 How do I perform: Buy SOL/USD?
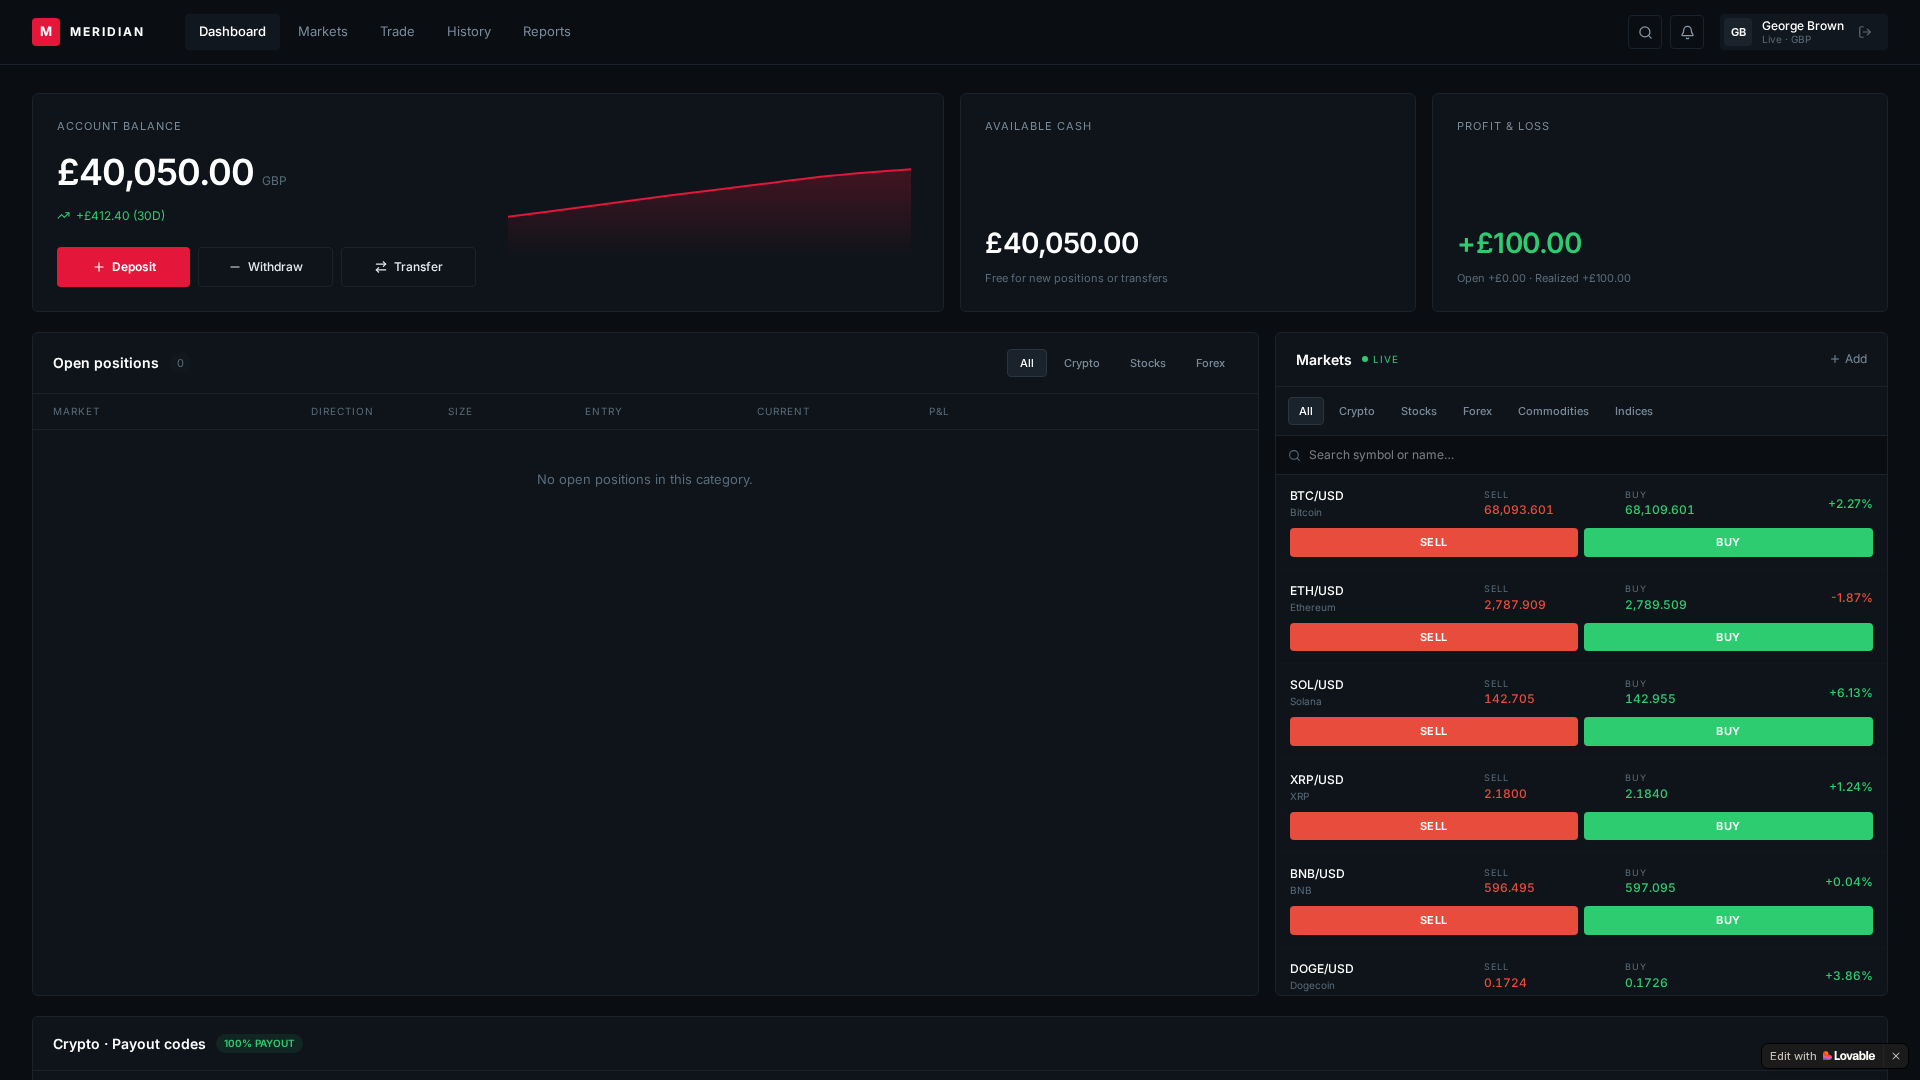click(x=1728, y=731)
